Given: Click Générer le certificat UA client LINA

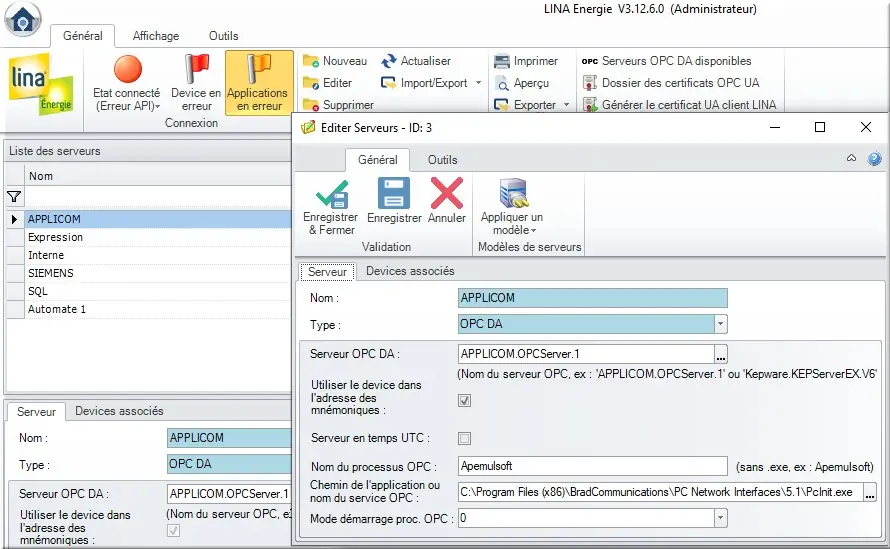Looking at the screenshot, I should click(679, 105).
